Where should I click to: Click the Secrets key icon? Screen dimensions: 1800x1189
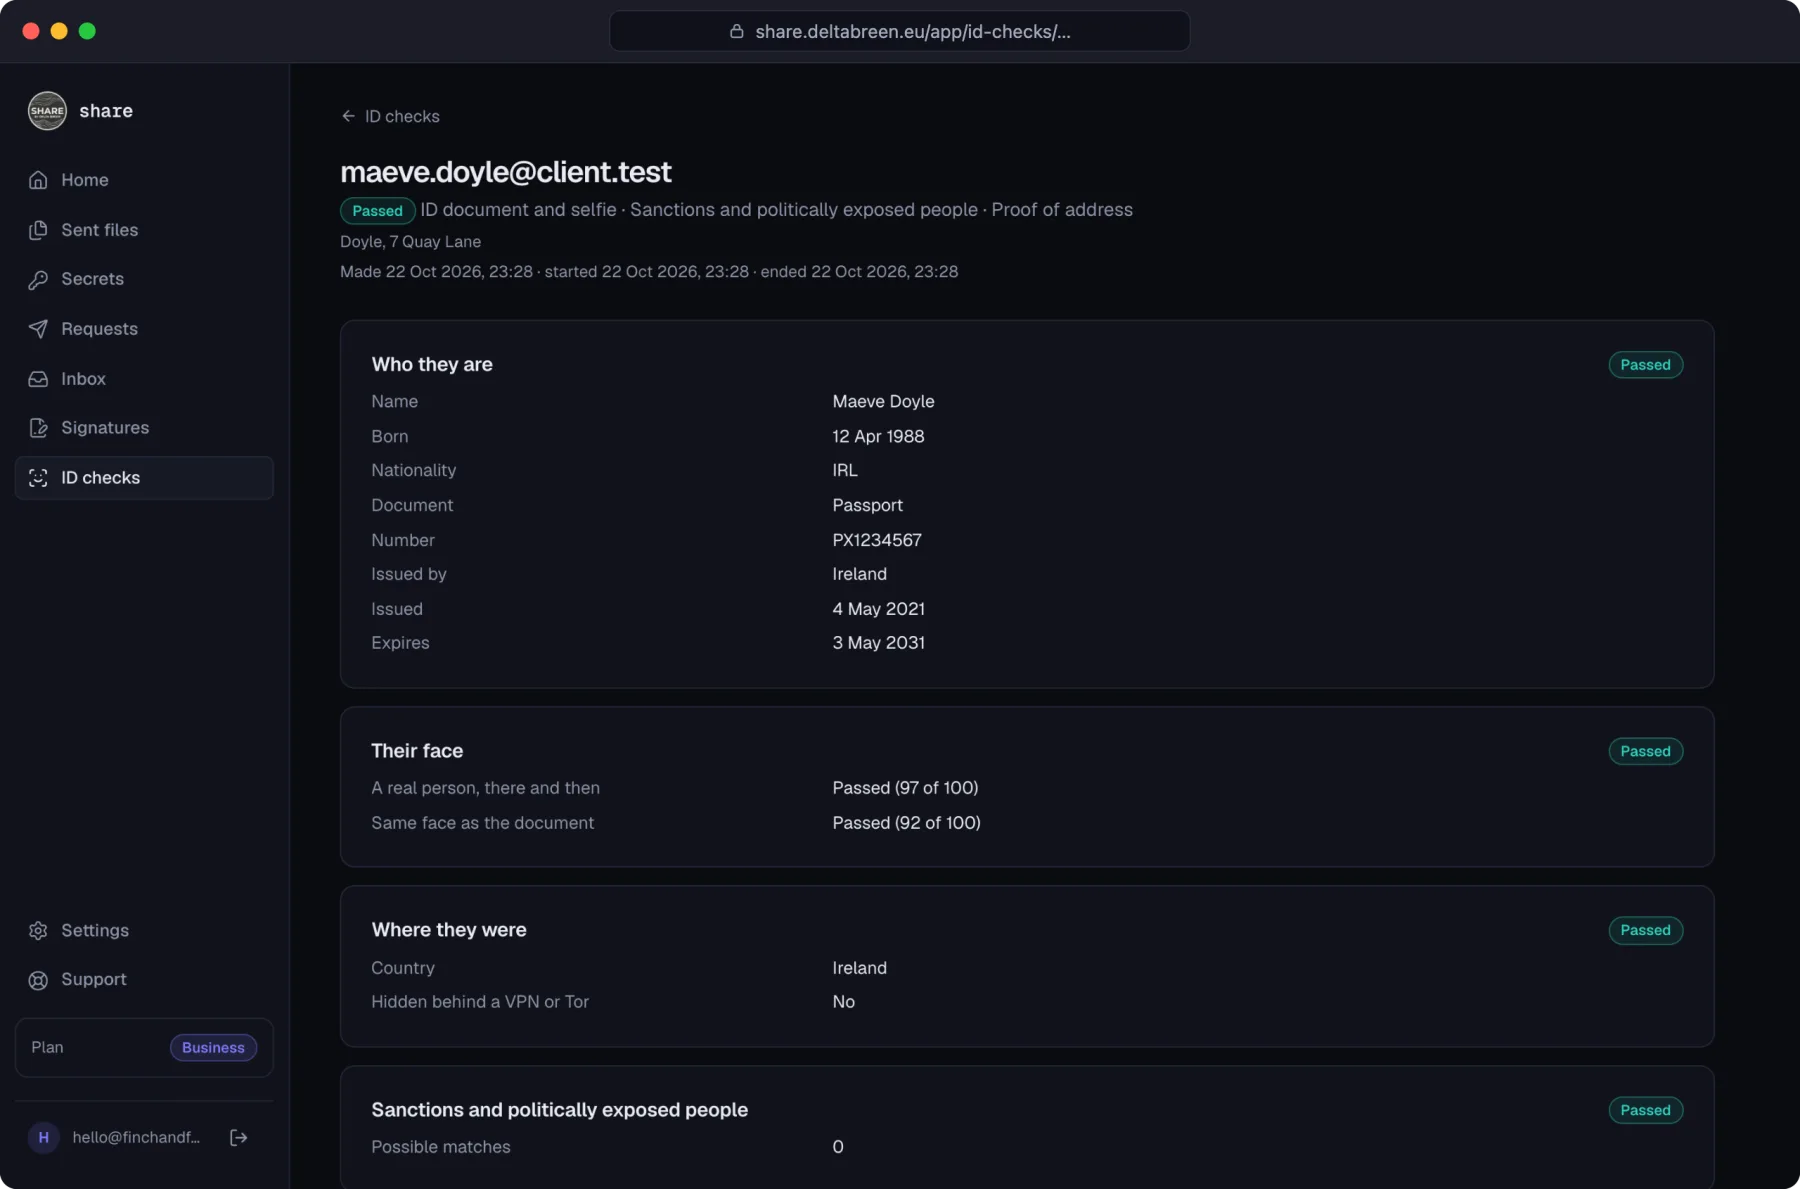tap(38, 280)
